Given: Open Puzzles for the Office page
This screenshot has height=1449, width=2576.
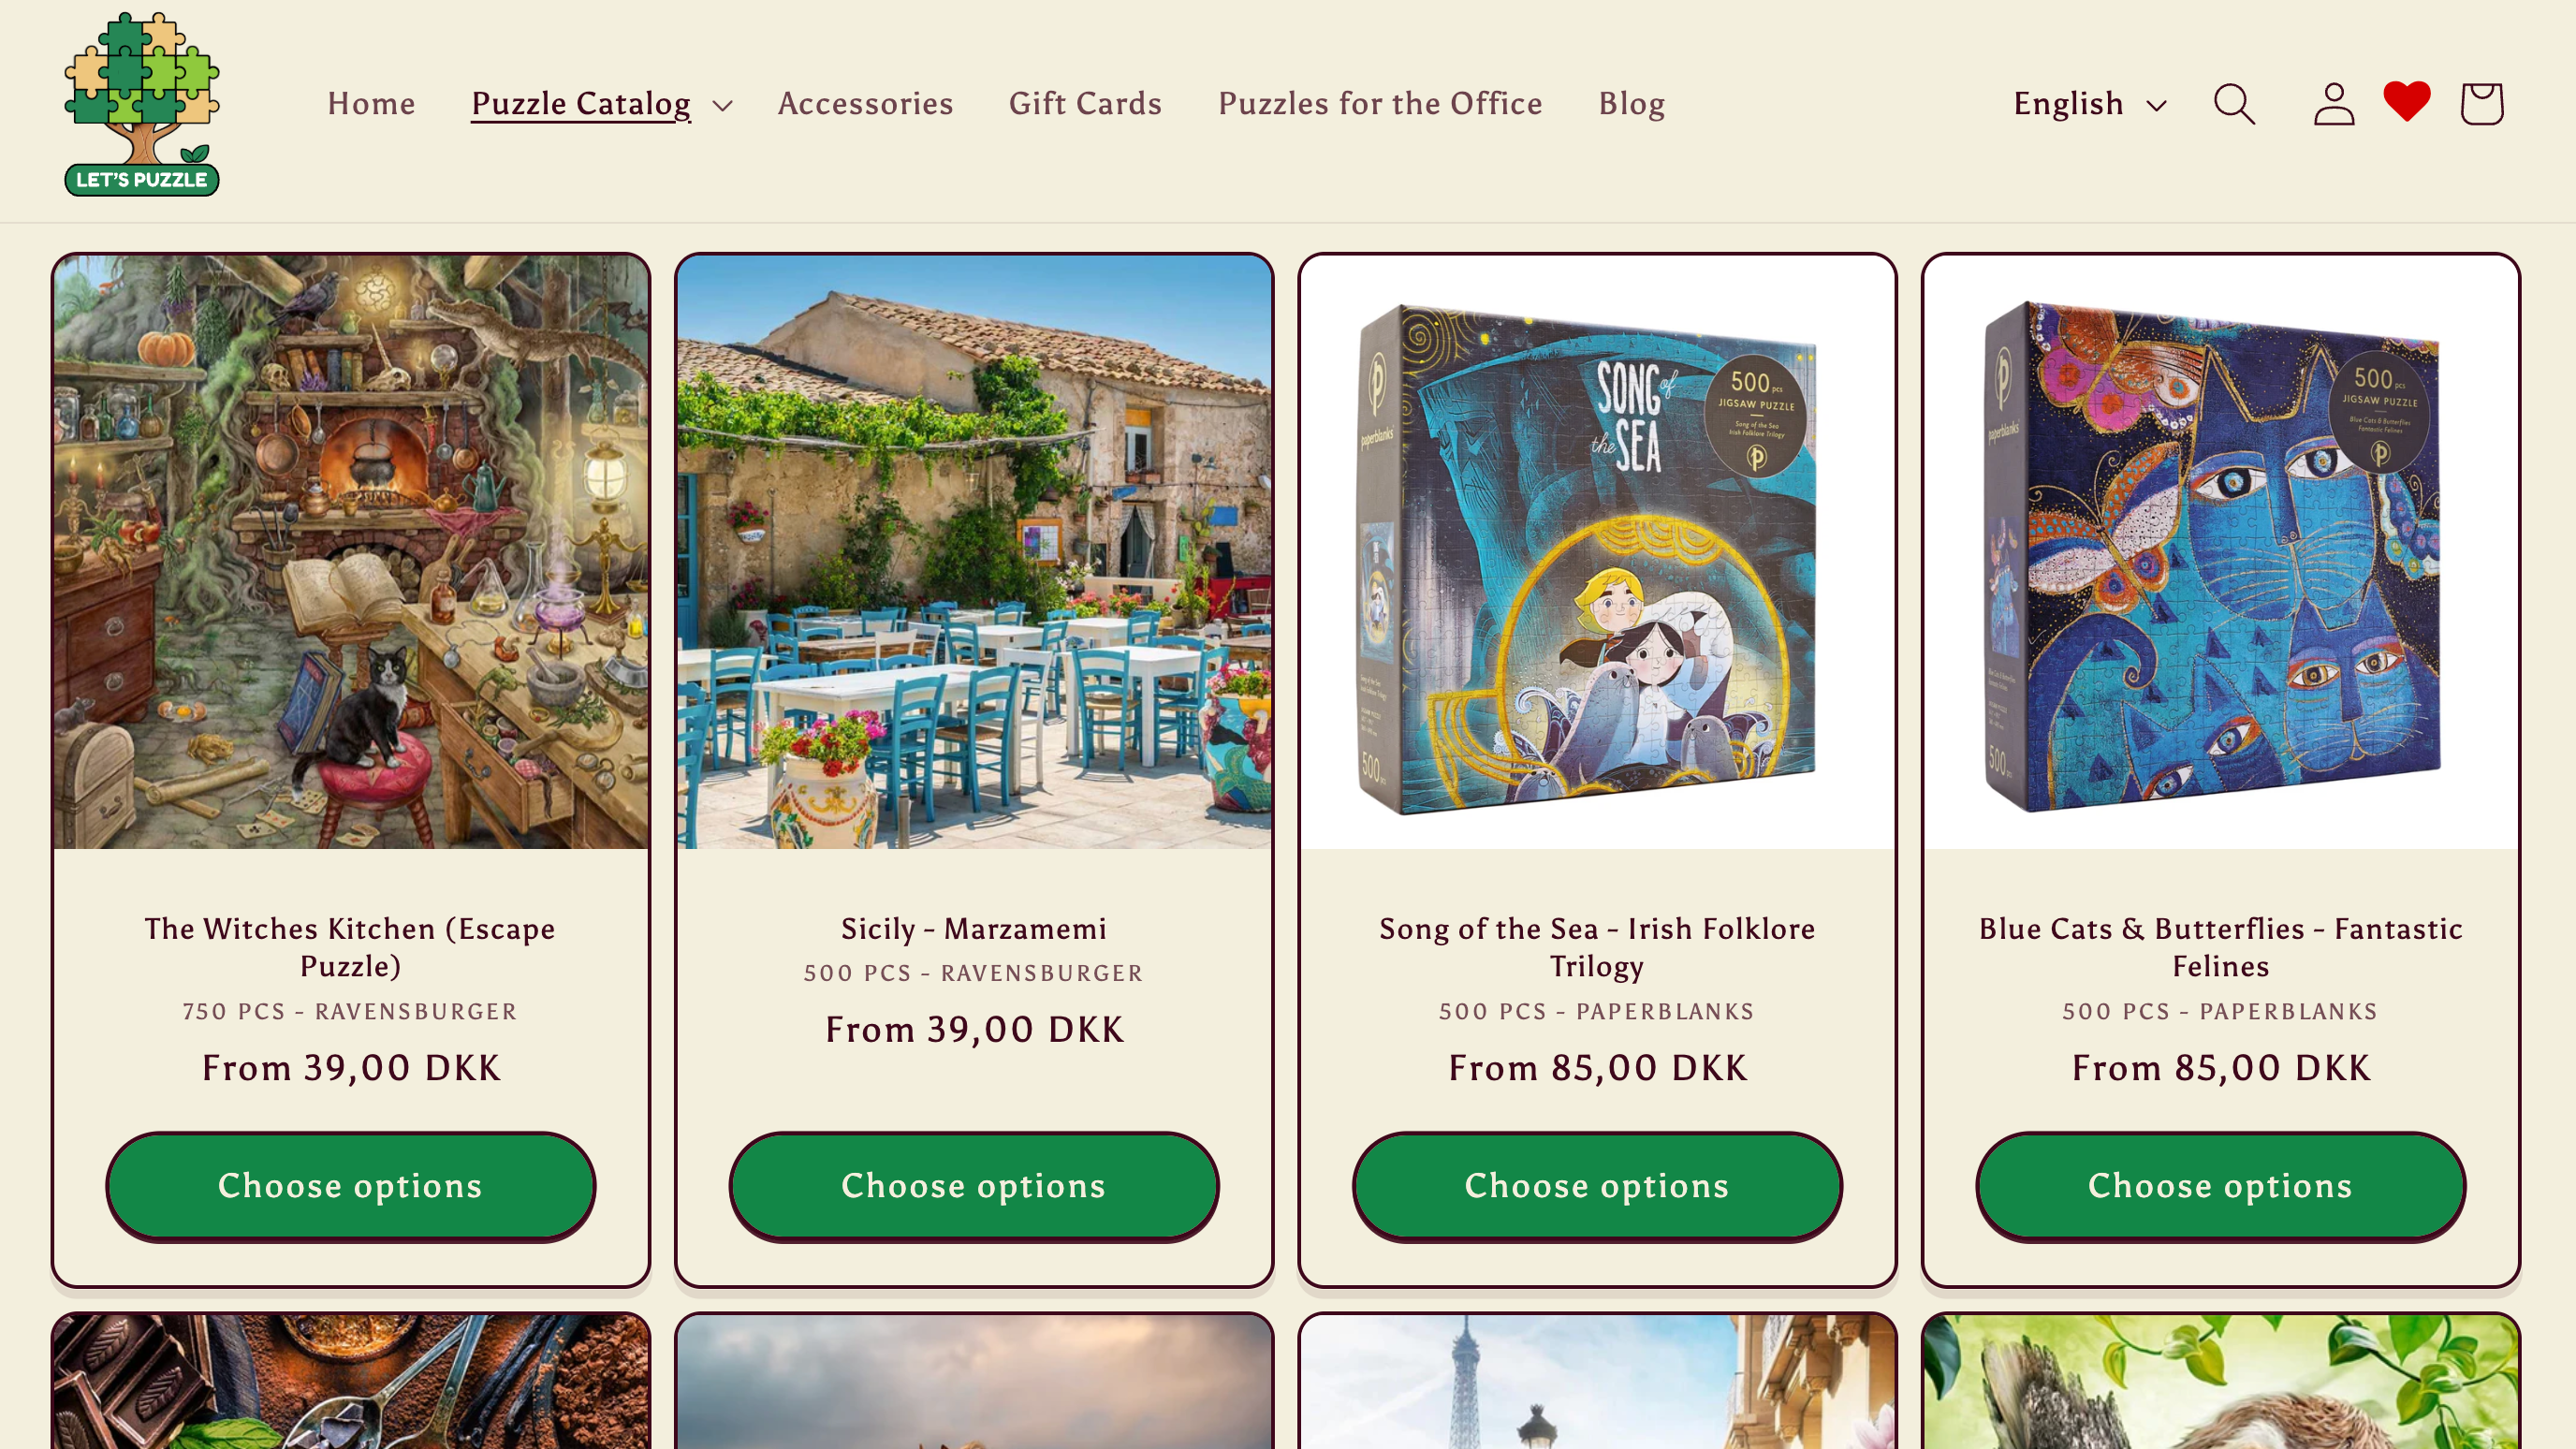Looking at the screenshot, I should click(1380, 104).
